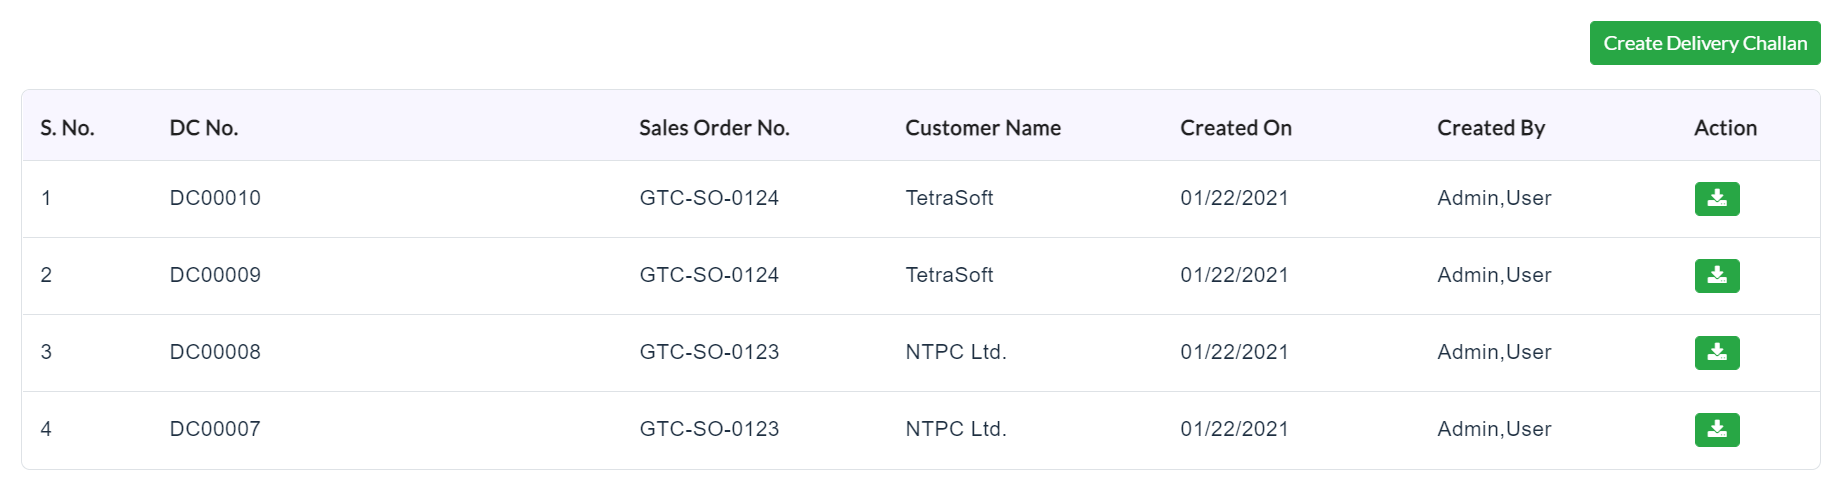
Task: Click the Sales Order No. column header
Action: 714,128
